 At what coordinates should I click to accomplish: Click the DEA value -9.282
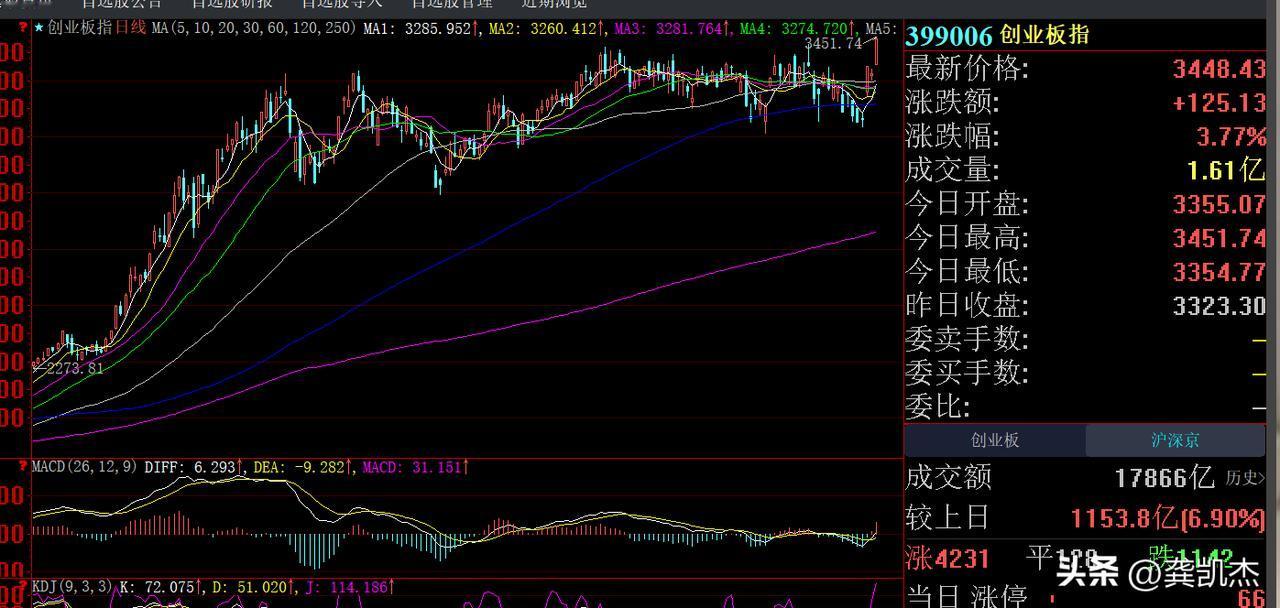pyautogui.click(x=321, y=466)
